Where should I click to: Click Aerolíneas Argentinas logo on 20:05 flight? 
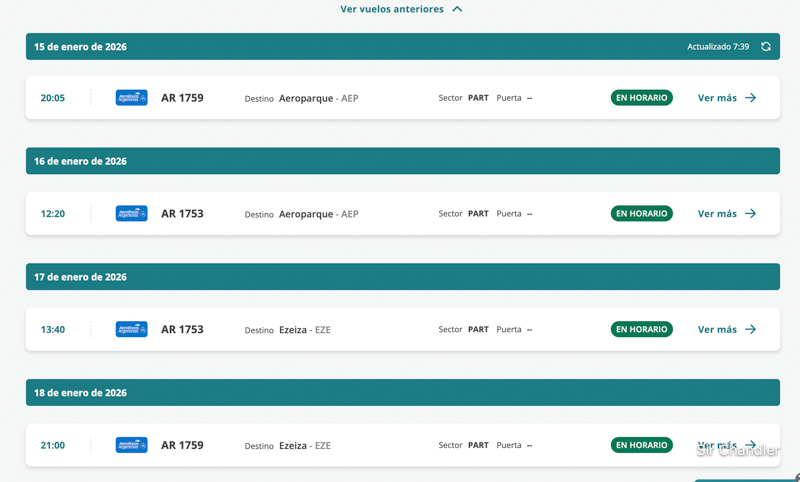click(x=131, y=98)
